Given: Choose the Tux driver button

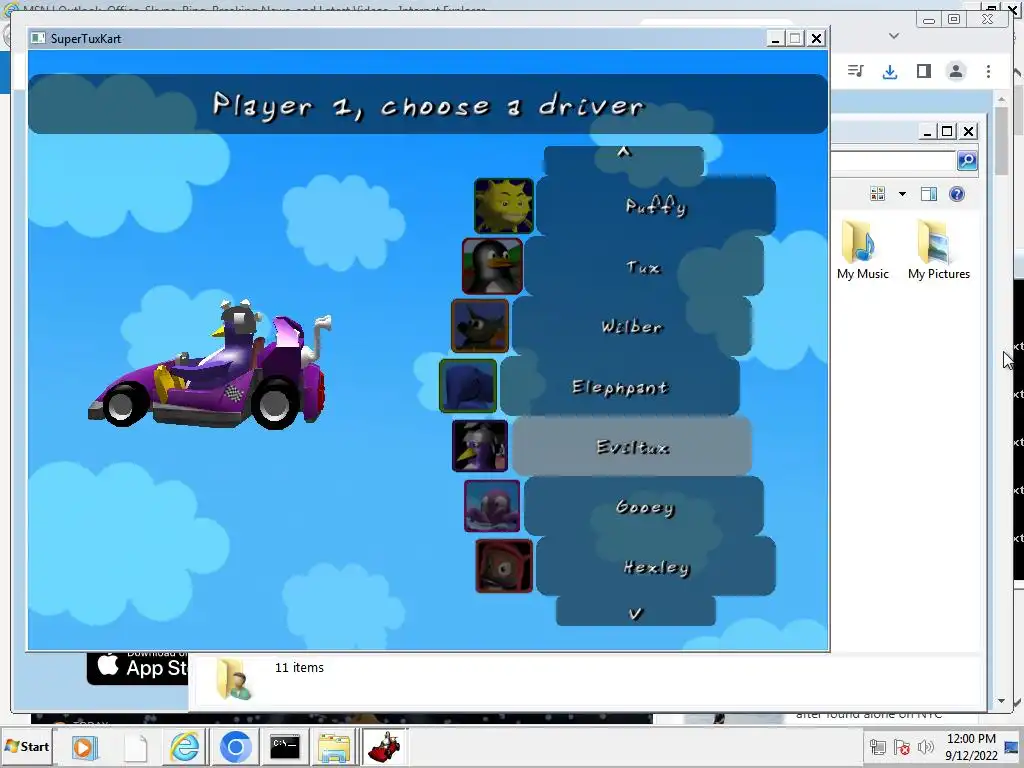Looking at the screenshot, I should pyautogui.click(x=643, y=266).
